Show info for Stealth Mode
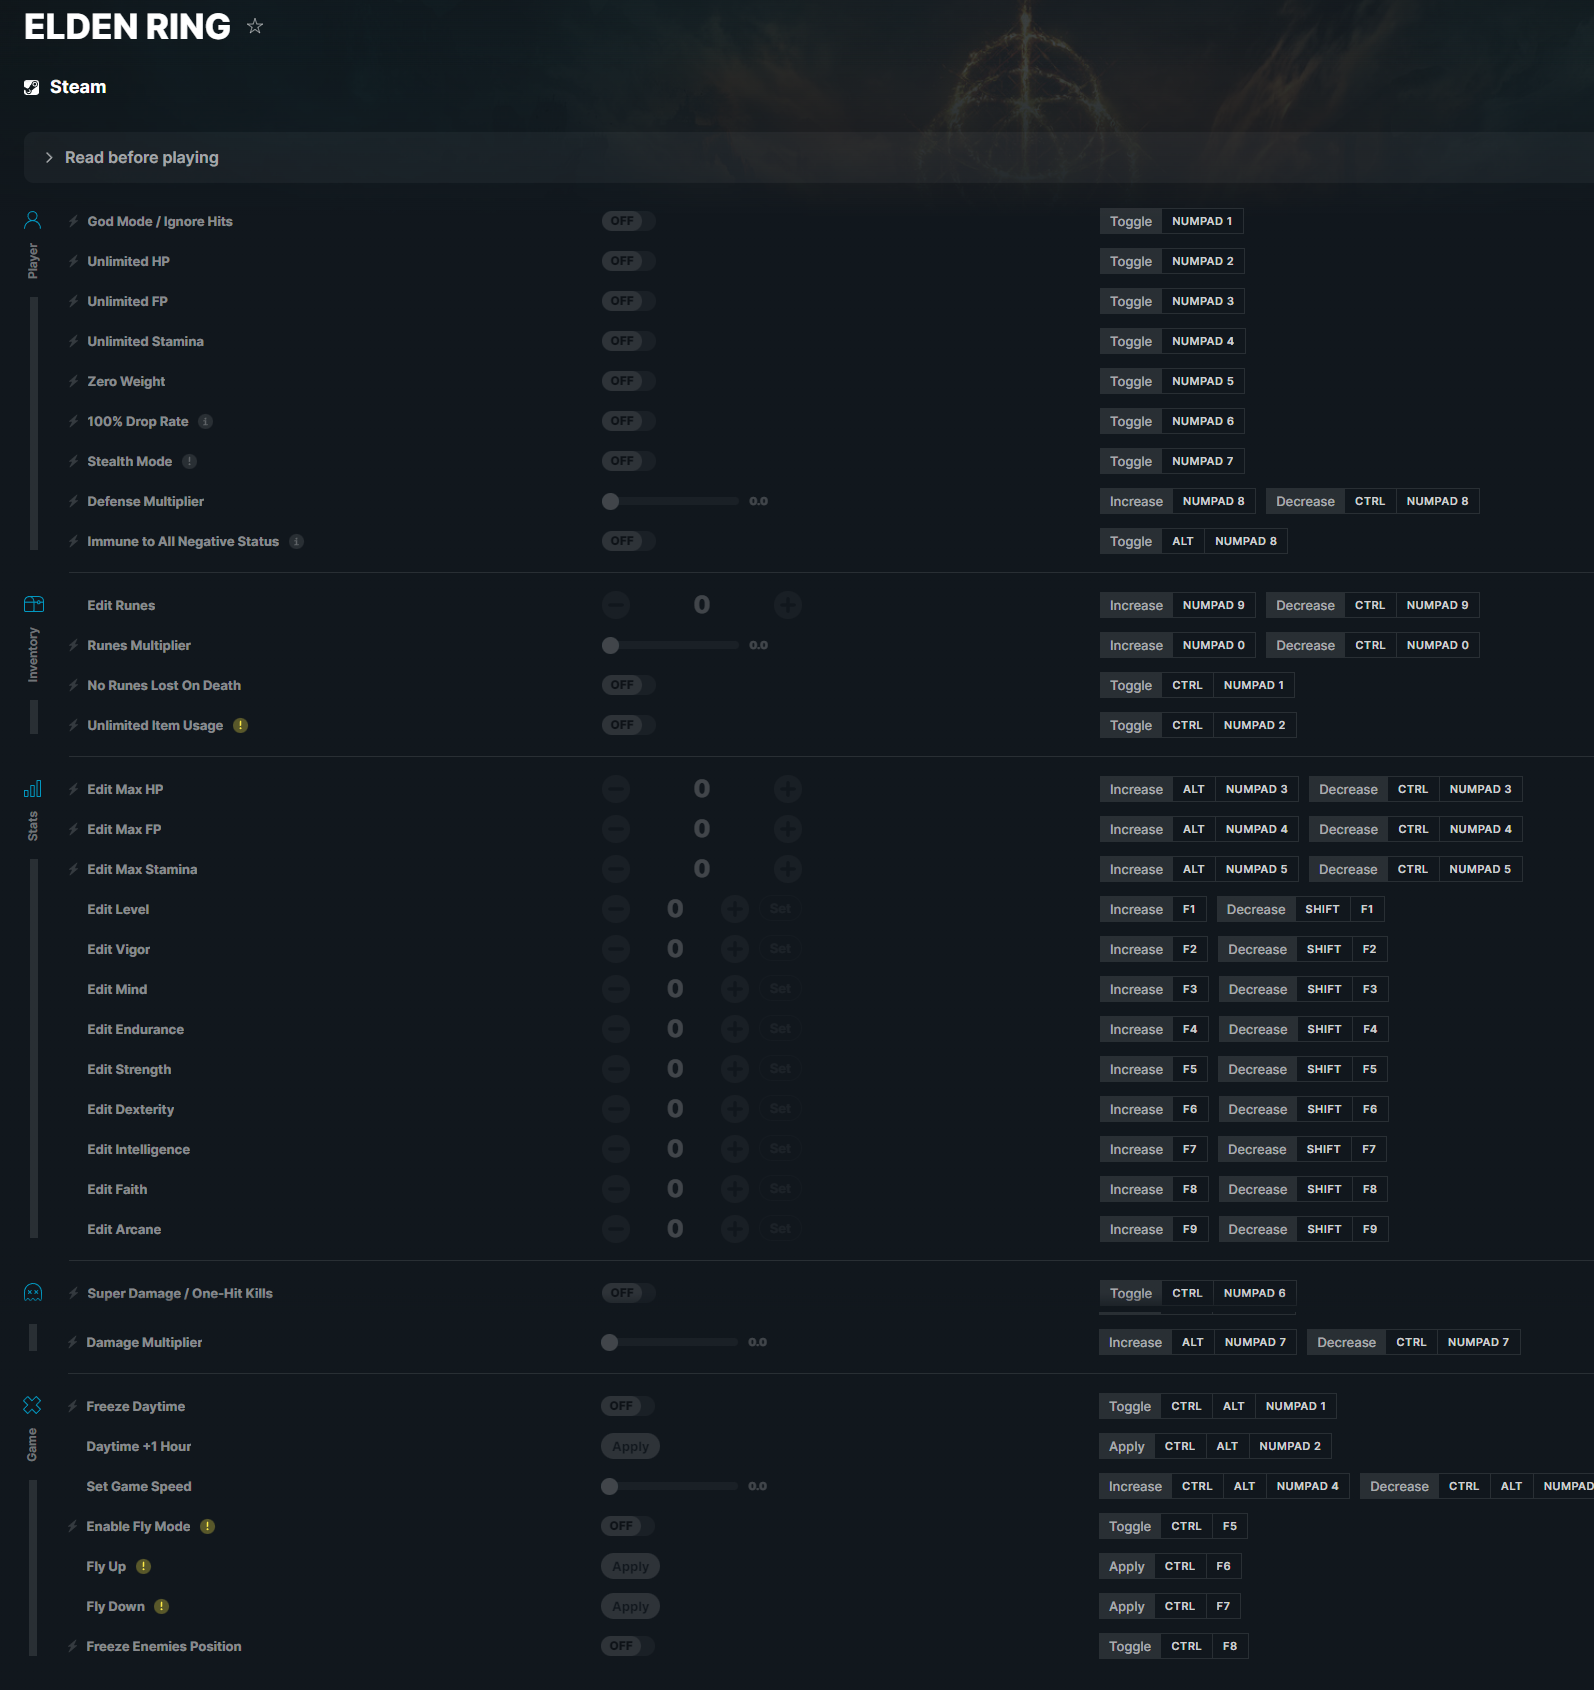 click(x=189, y=461)
